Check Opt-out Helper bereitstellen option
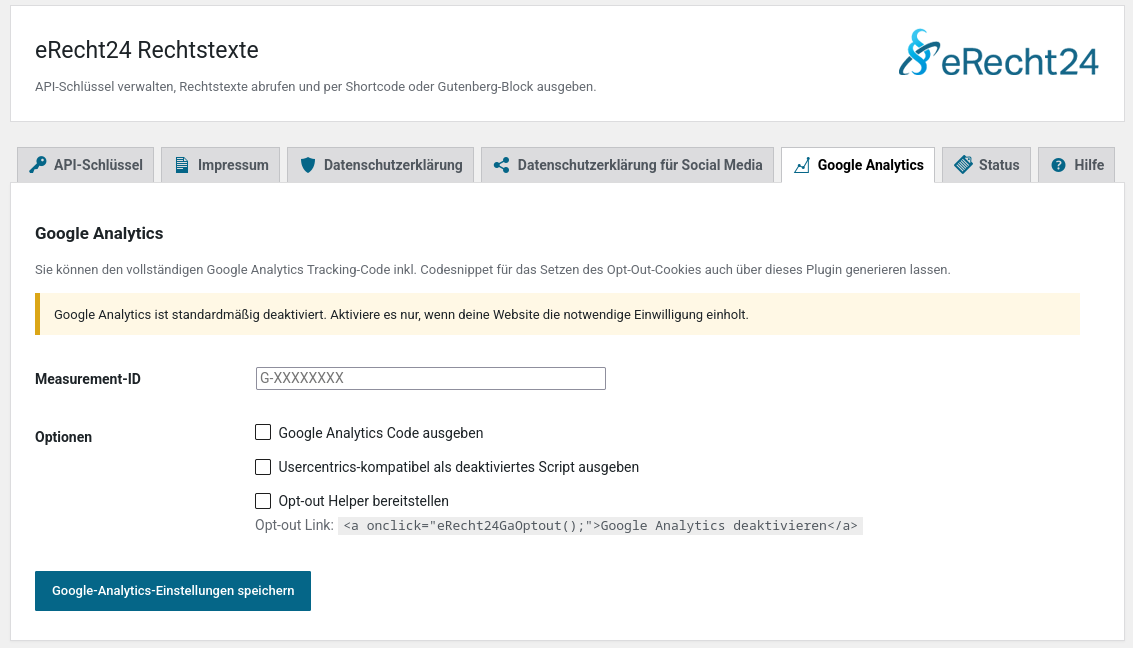Screen dimensions: 1133x648 tap(263, 501)
